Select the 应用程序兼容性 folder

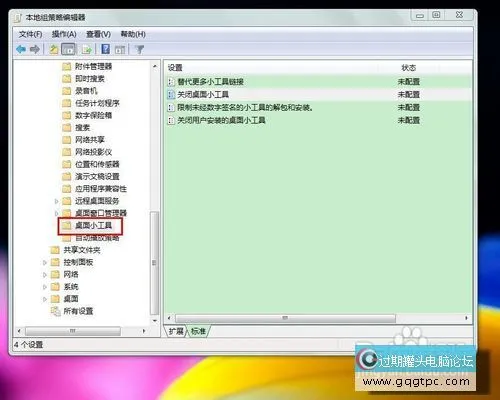(95, 189)
